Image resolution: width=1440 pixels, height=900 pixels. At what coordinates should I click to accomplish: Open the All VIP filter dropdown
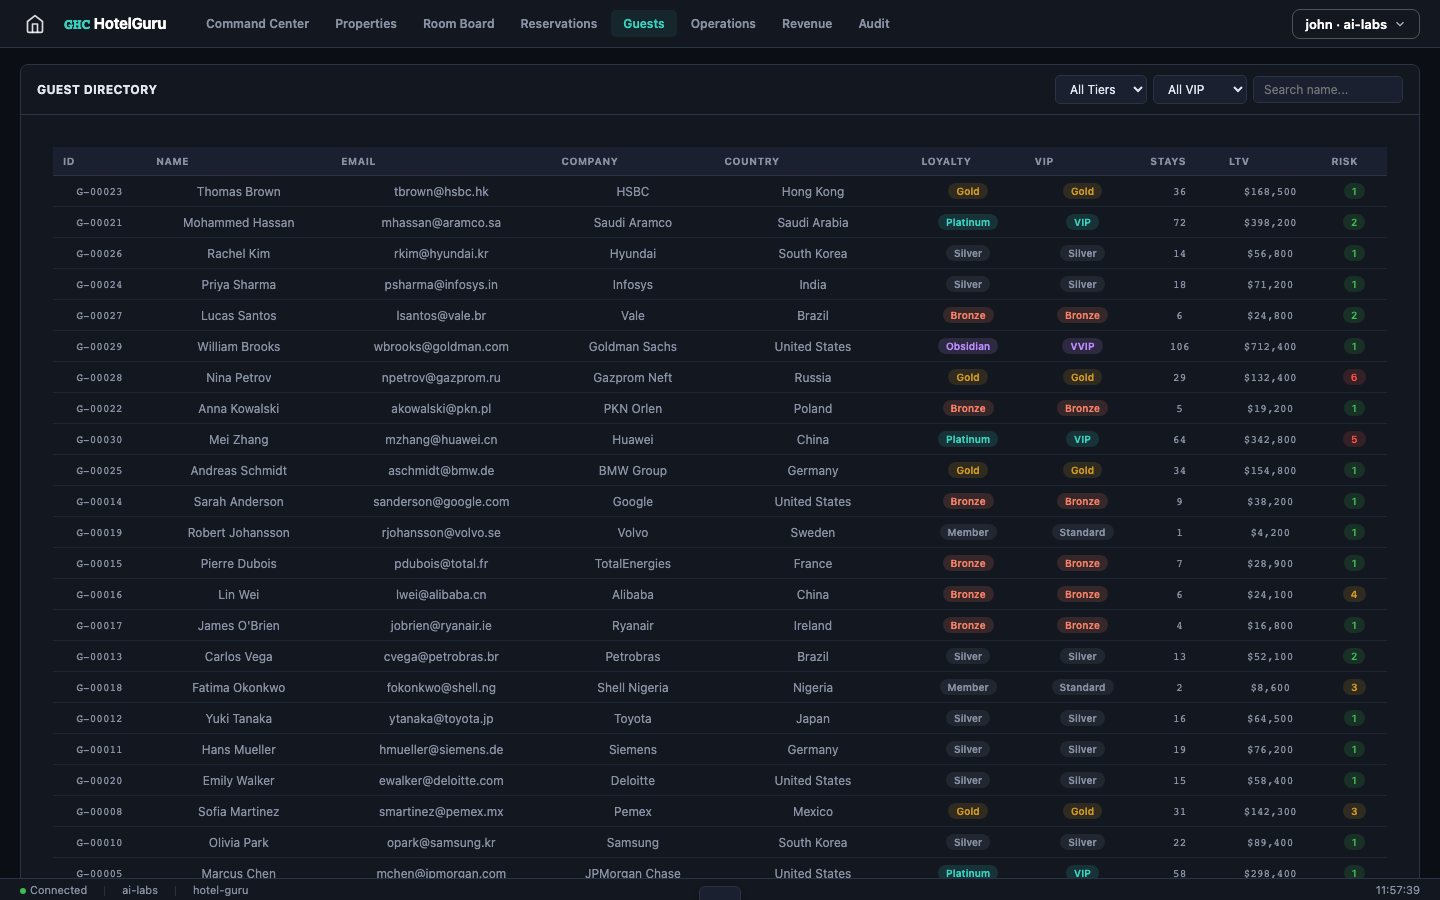coord(1199,89)
